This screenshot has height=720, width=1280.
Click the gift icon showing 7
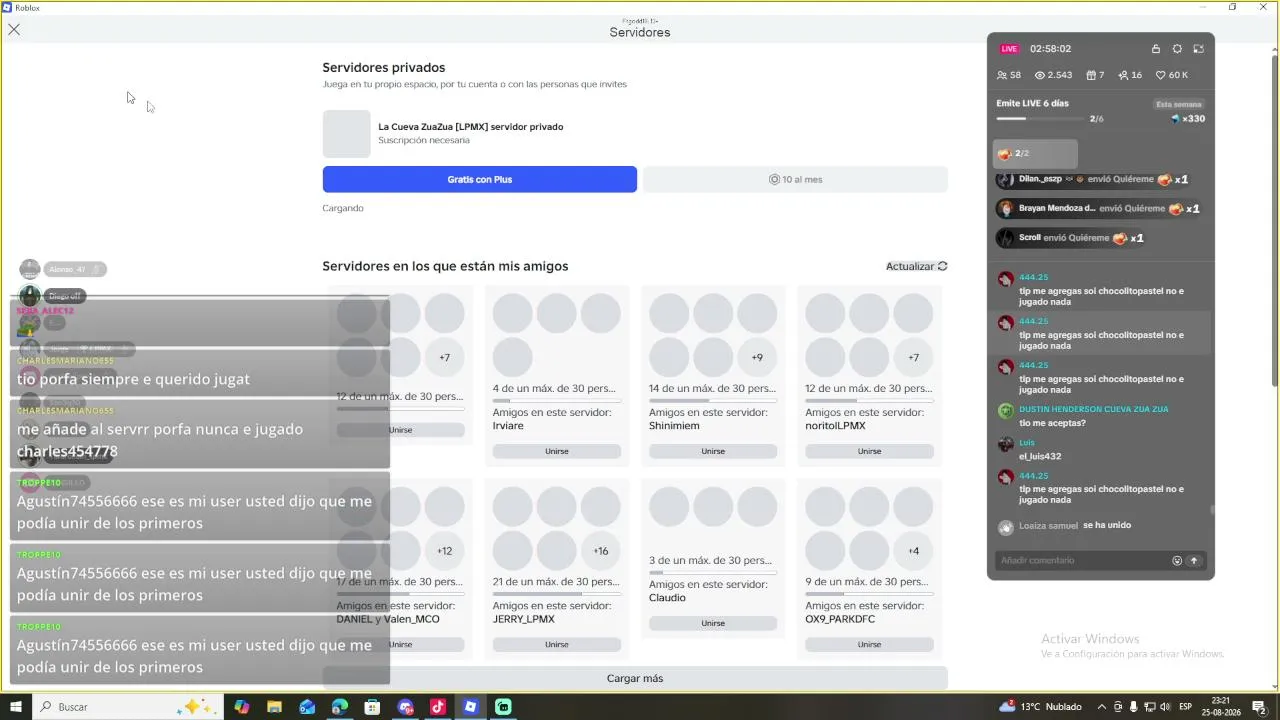1091,75
